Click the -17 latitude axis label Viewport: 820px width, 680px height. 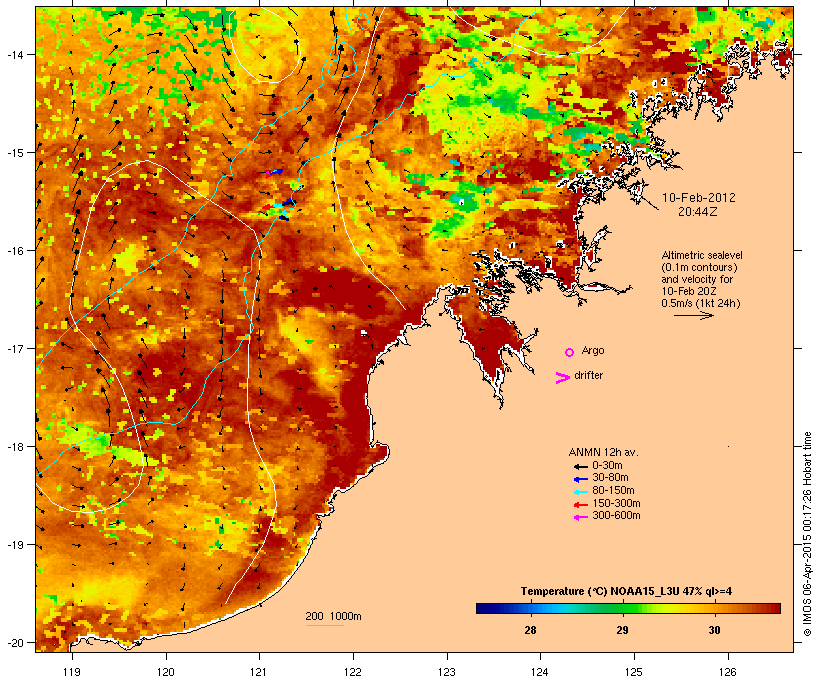14,348
